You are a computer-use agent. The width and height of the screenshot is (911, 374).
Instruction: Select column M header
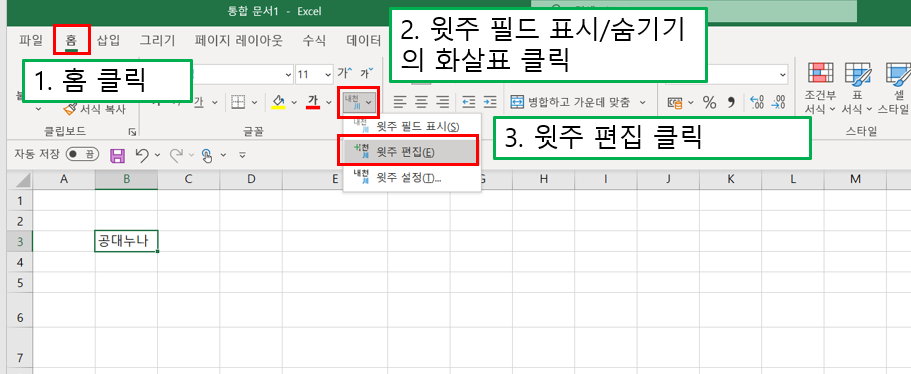[855, 180]
